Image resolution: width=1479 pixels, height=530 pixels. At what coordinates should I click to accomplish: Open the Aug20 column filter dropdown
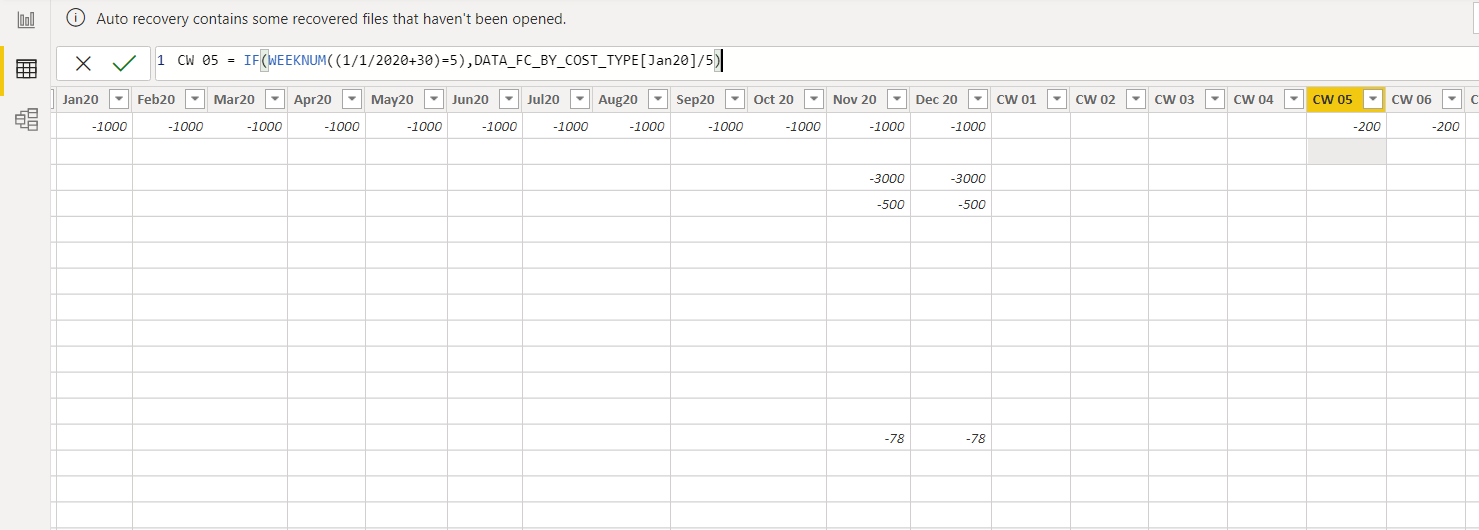pyautogui.click(x=657, y=99)
